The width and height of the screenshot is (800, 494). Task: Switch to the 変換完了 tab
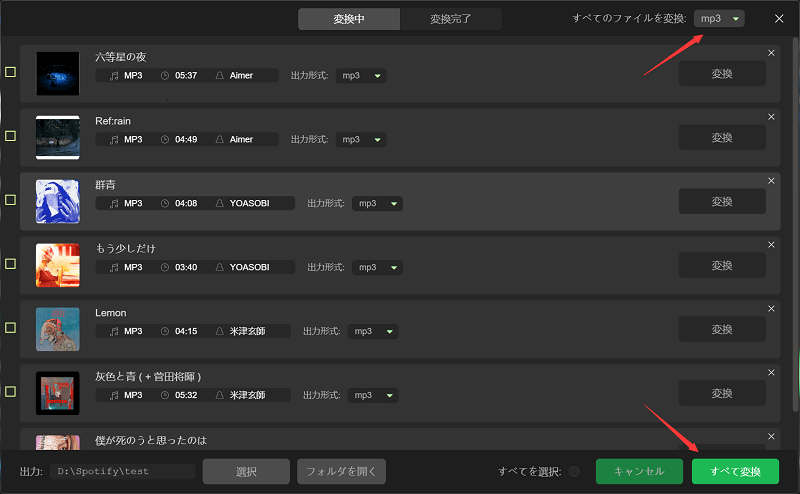click(x=451, y=19)
